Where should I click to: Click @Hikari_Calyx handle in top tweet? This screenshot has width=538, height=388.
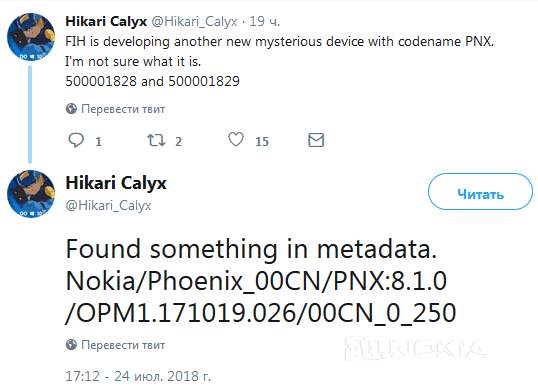(194, 22)
